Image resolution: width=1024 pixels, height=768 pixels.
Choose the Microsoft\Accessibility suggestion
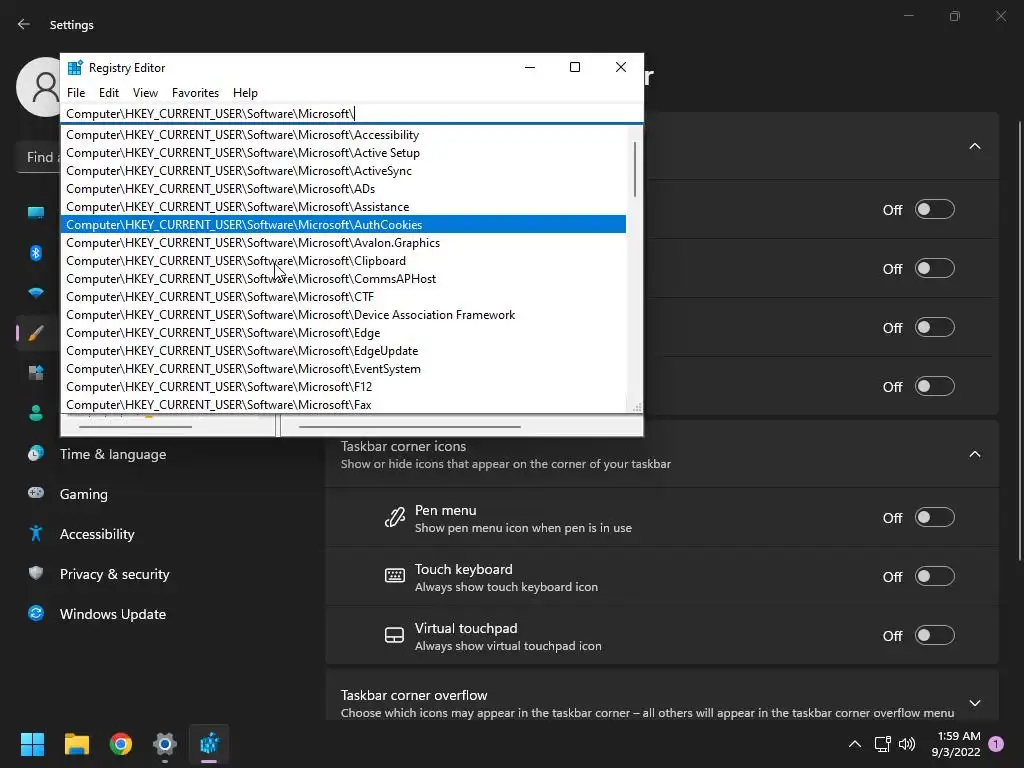344,135
